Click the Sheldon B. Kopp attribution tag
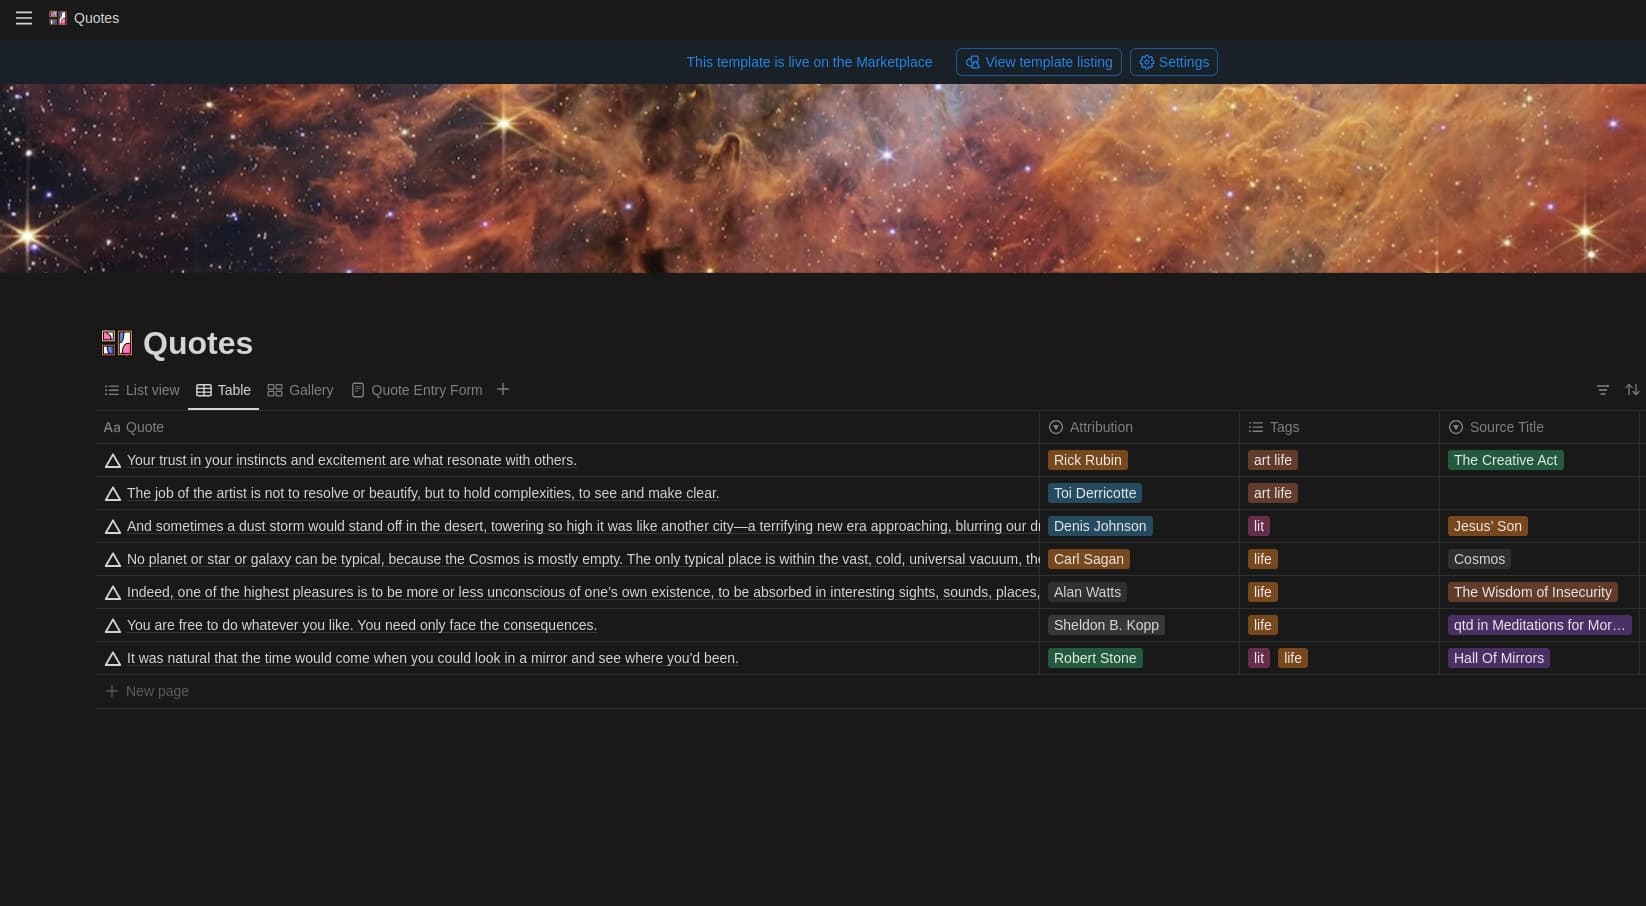Image resolution: width=1646 pixels, height=906 pixels. point(1106,625)
